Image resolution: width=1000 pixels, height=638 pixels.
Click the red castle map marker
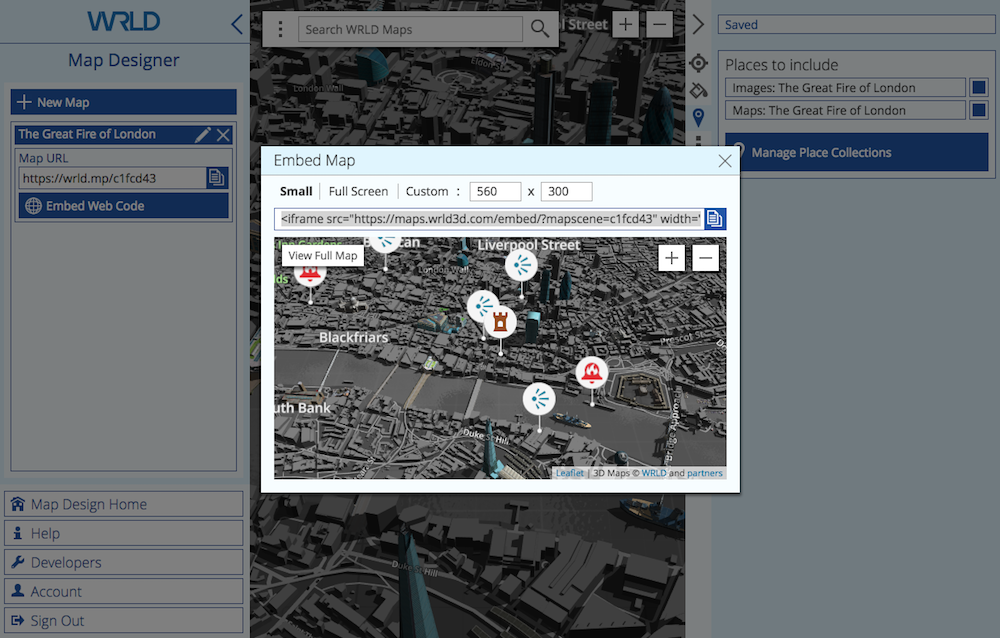pyautogui.click(x=500, y=321)
